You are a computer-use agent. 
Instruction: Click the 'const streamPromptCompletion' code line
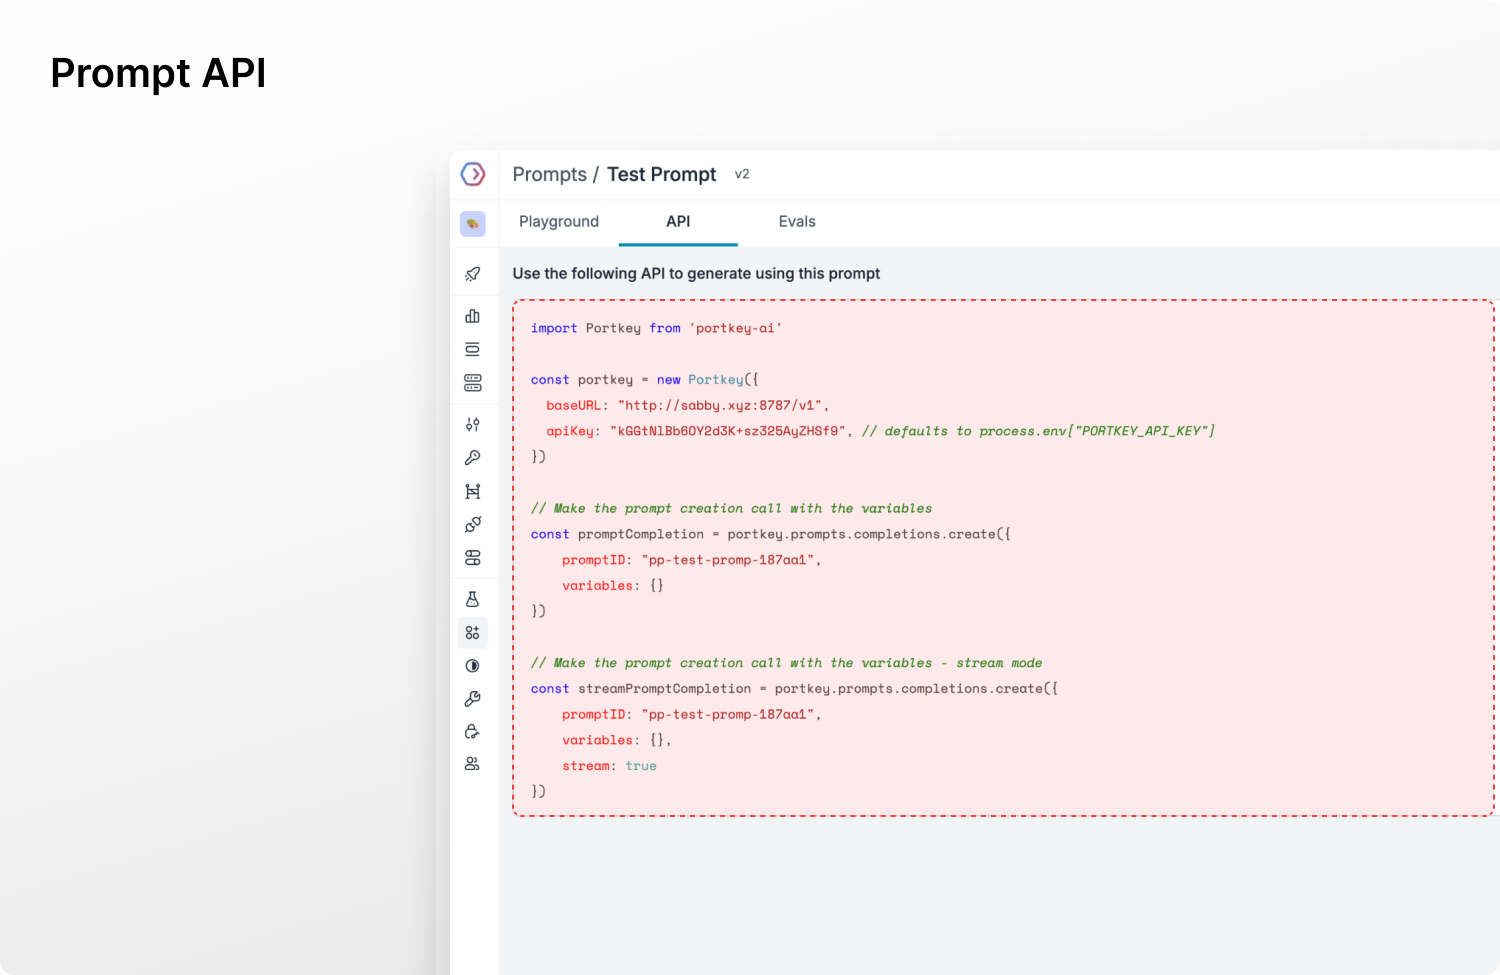tap(794, 689)
